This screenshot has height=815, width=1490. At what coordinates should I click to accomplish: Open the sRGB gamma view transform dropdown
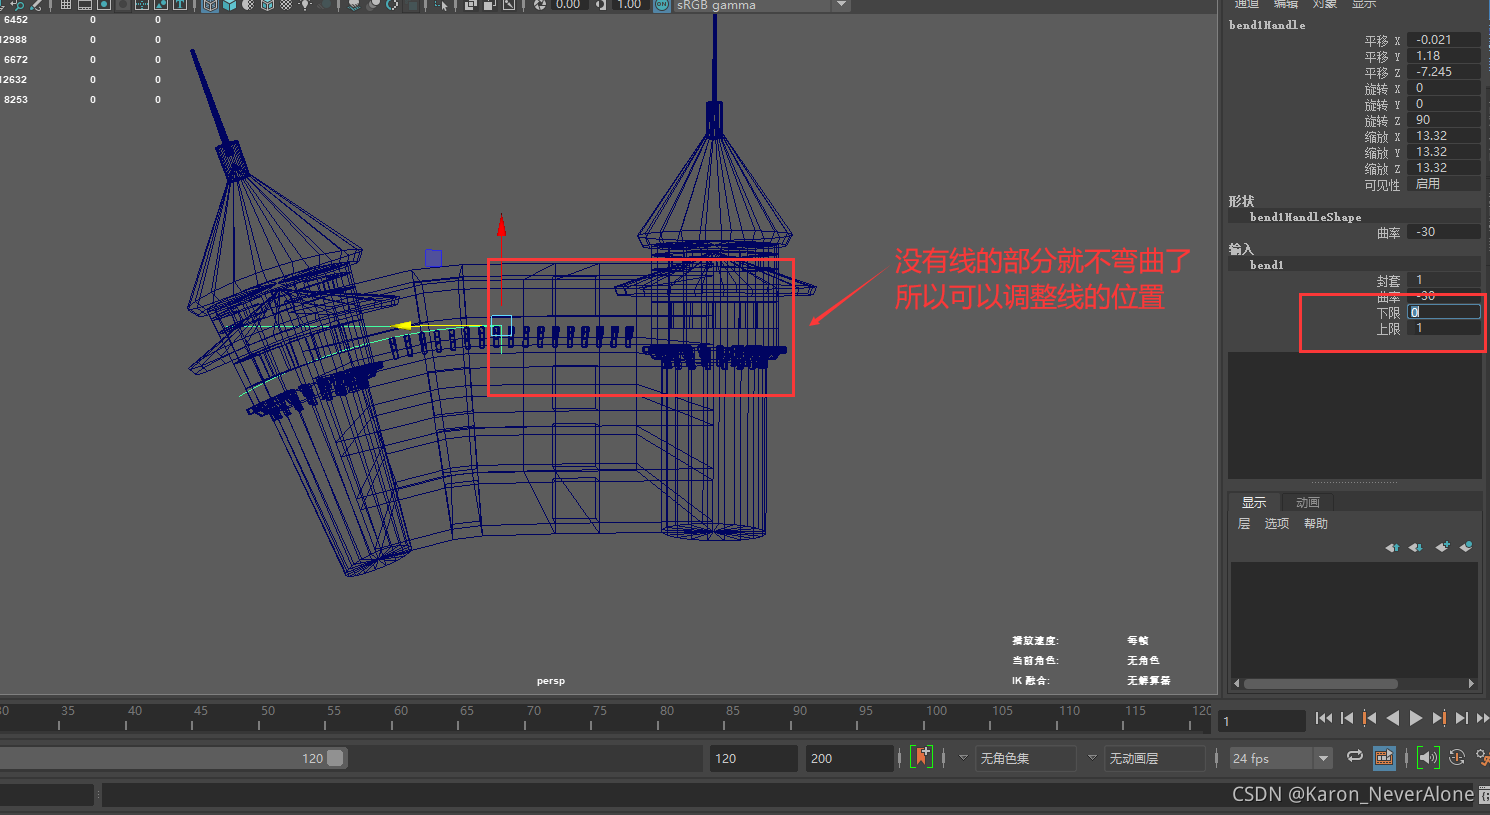click(842, 5)
